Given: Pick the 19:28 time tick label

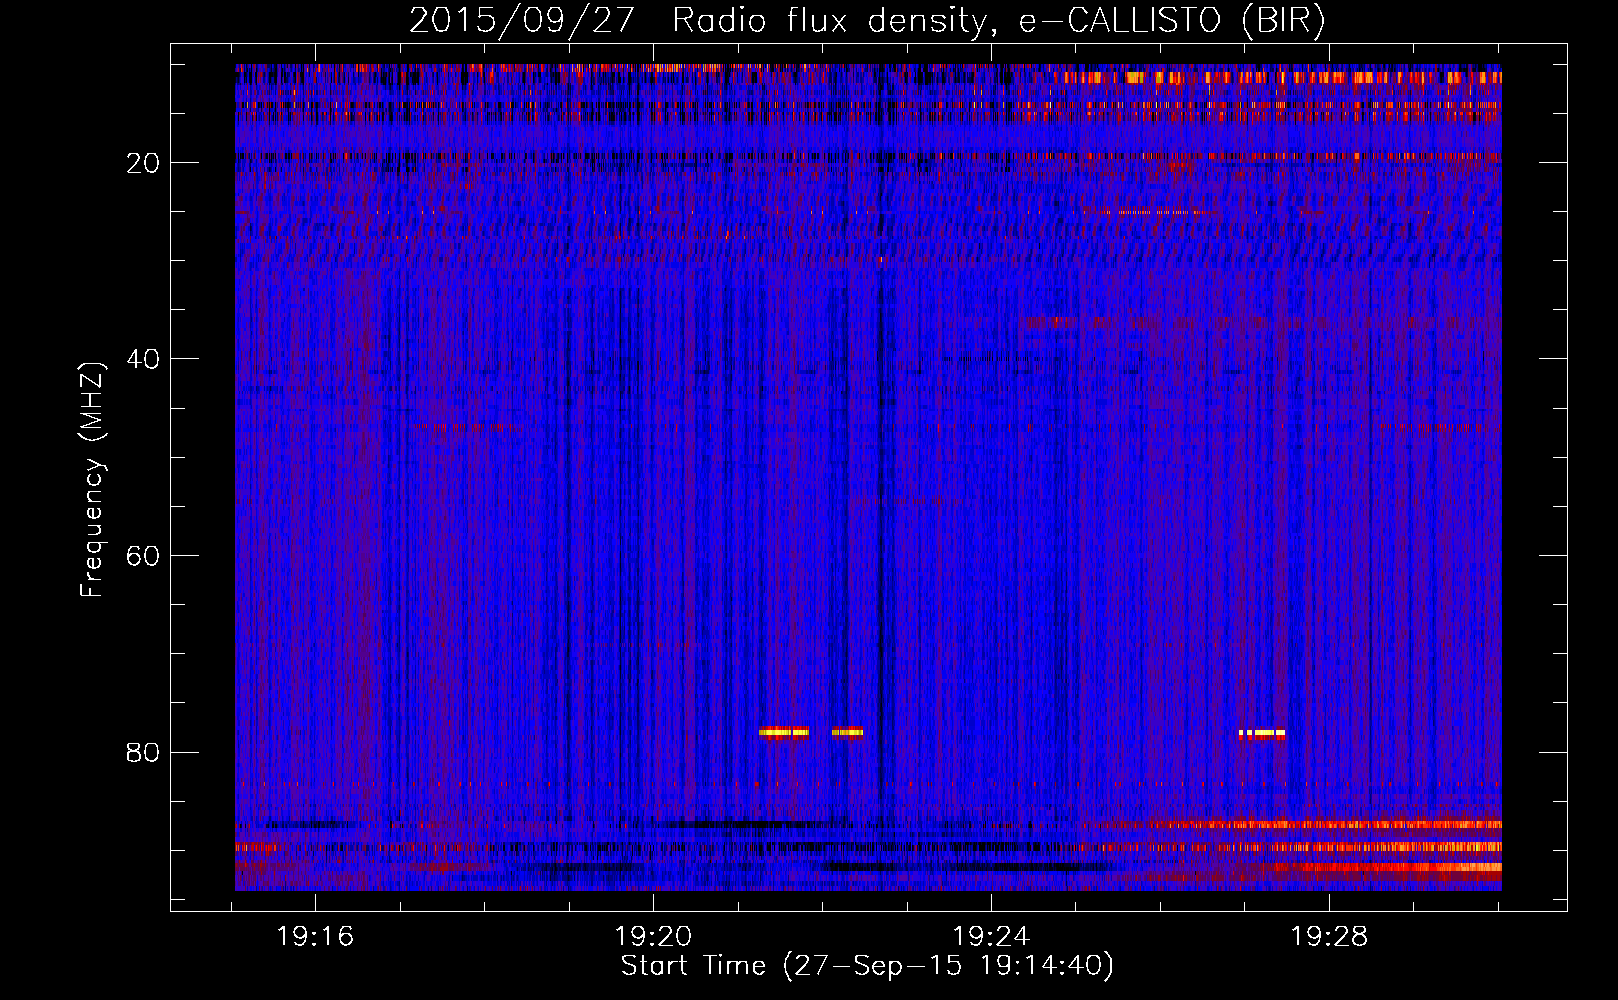Looking at the screenshot, I should click(x=1330, y=937).
